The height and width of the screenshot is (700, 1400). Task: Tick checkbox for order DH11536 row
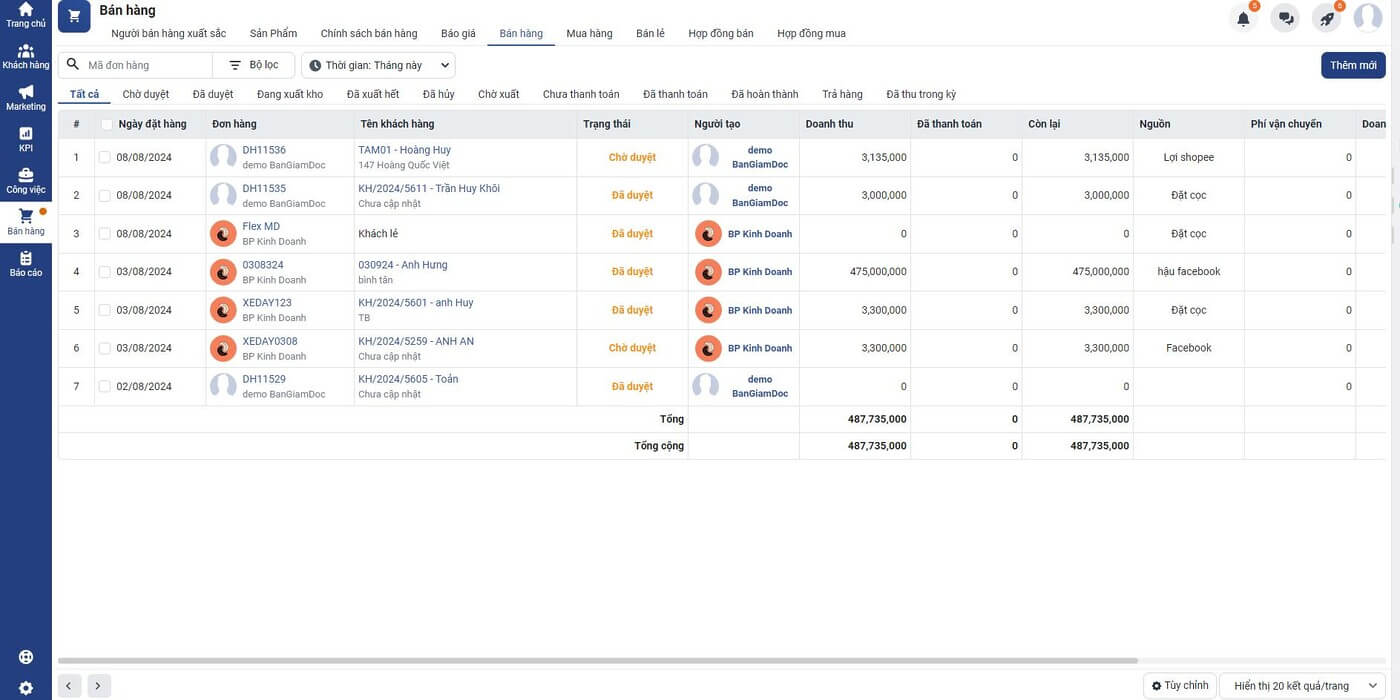tap(105, 157)
